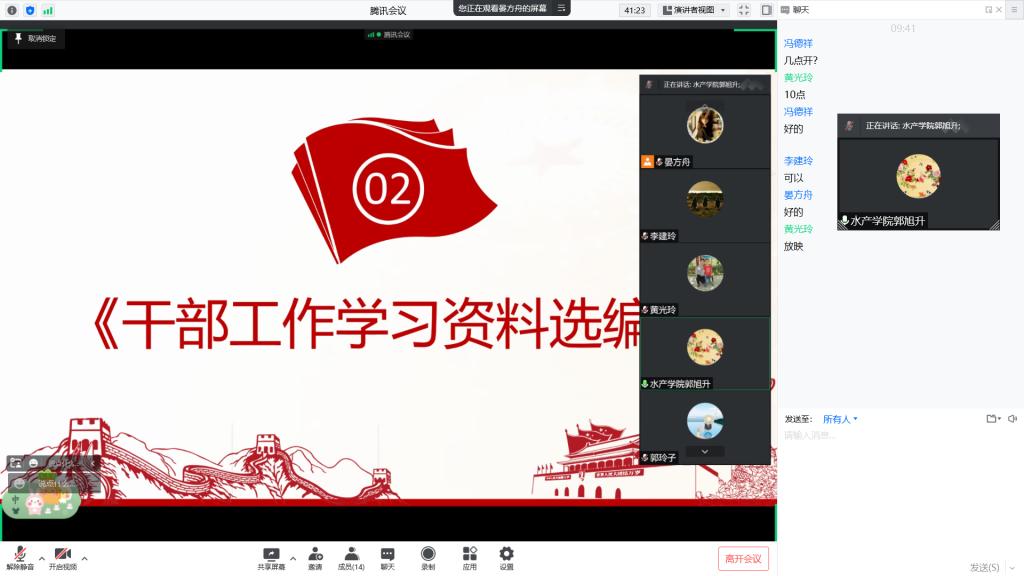Open the Share Screen (共享屏幕) tool

tap(271, 557)
